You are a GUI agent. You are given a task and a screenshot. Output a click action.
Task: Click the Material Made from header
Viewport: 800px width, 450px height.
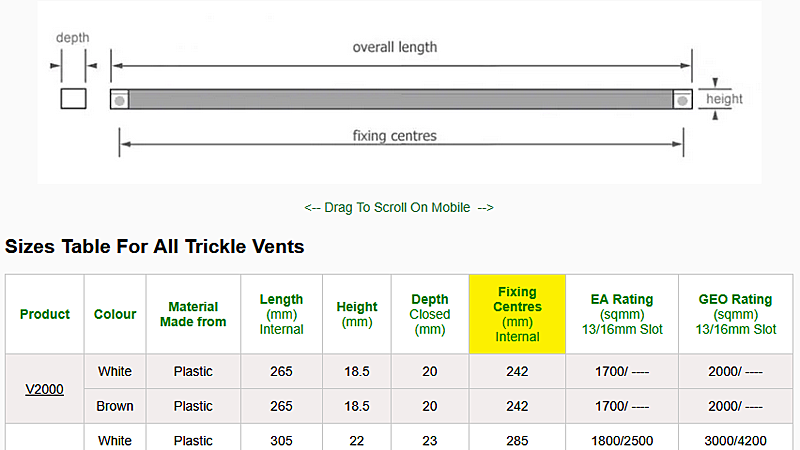193,314
